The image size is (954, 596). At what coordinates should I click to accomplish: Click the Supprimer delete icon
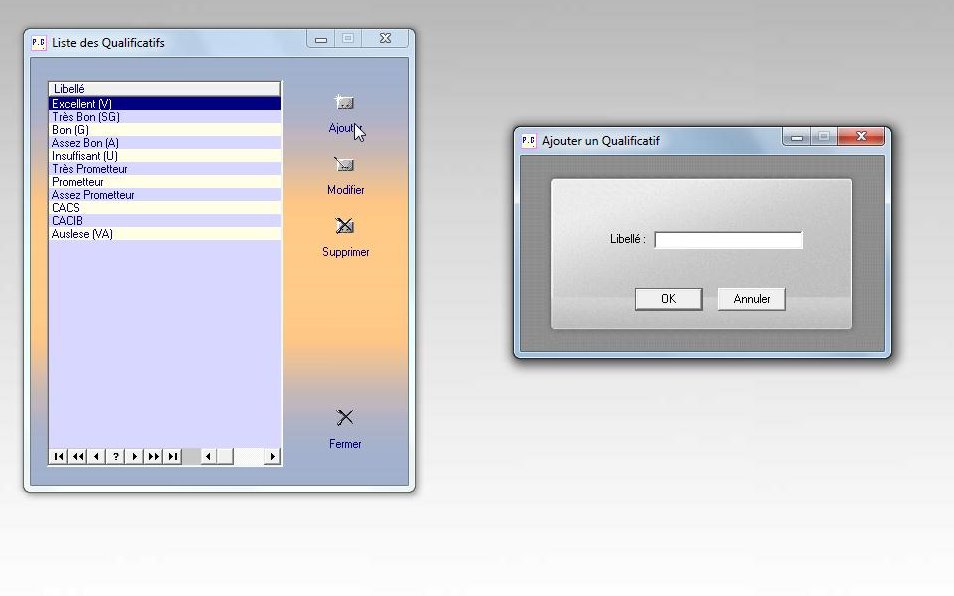pyautogui.click(x=345, y=226)
